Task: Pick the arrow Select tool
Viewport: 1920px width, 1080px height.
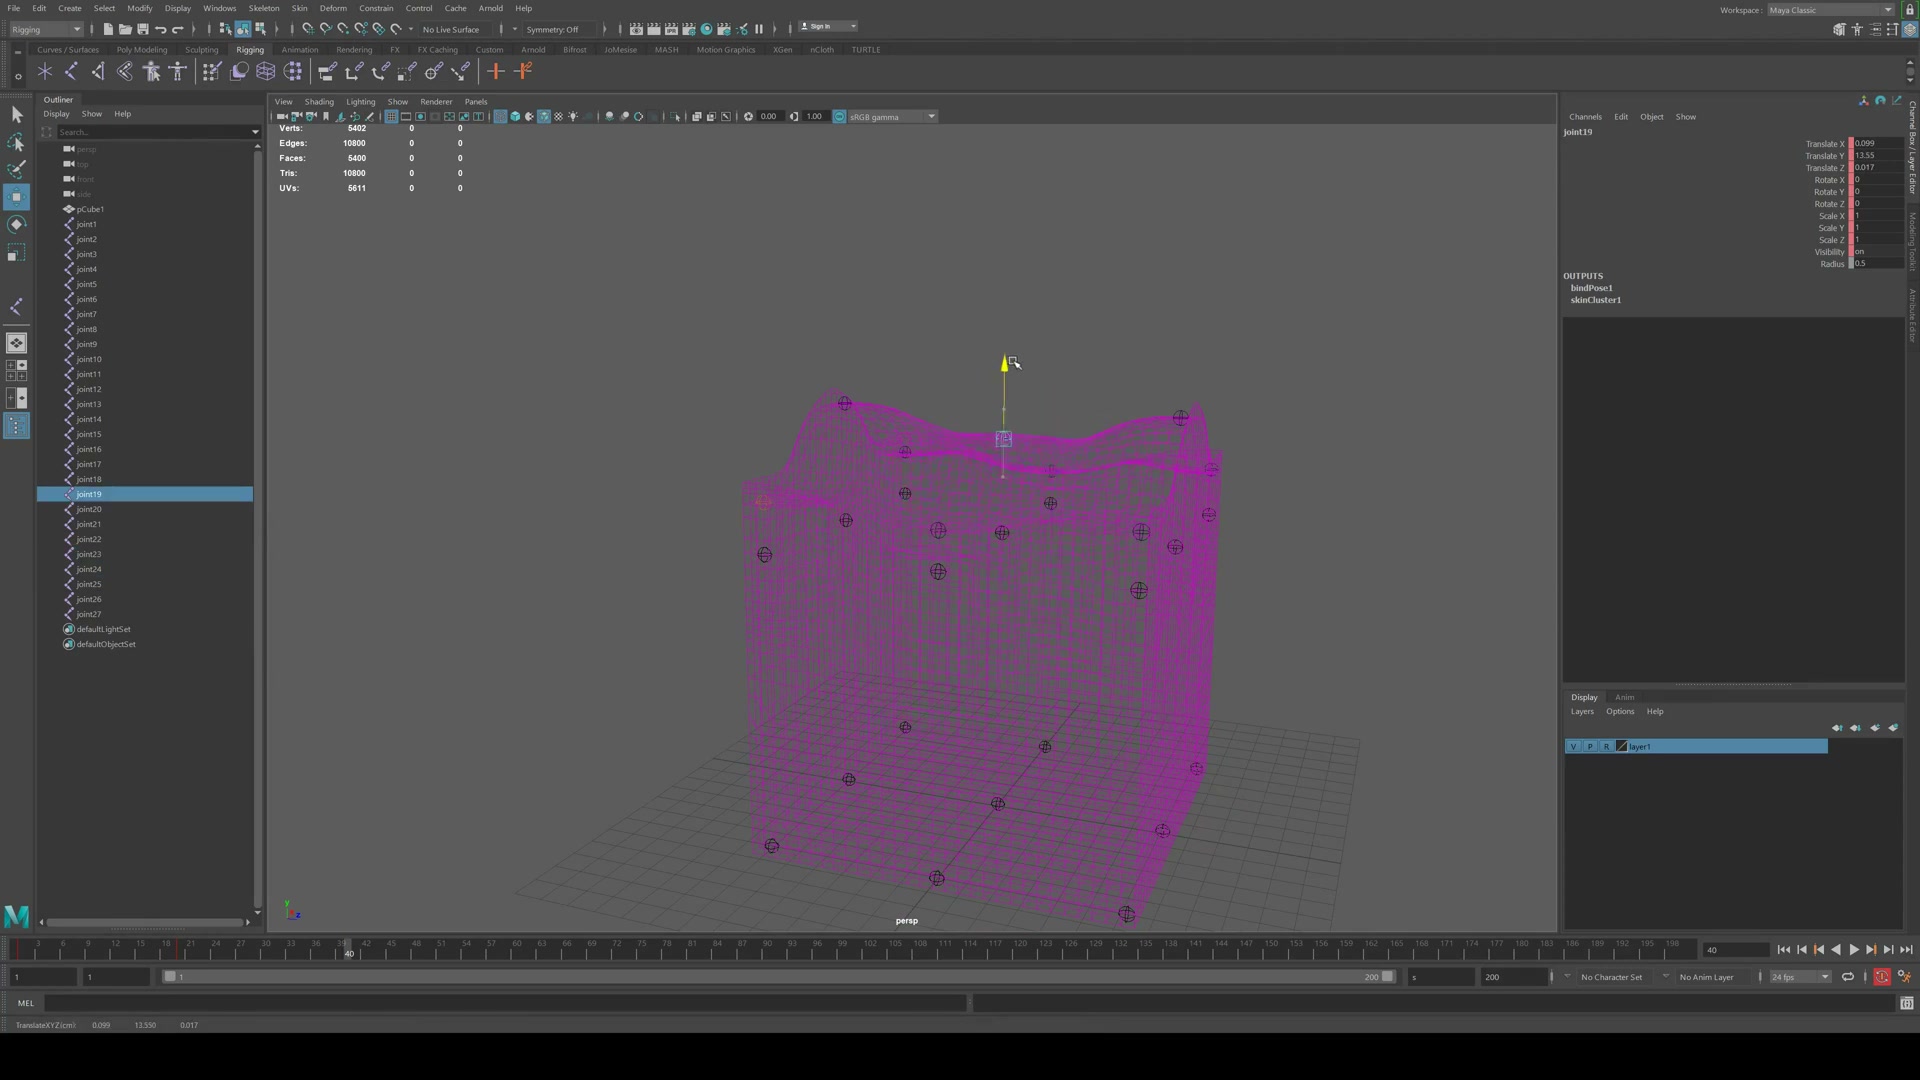Action: 16,115
